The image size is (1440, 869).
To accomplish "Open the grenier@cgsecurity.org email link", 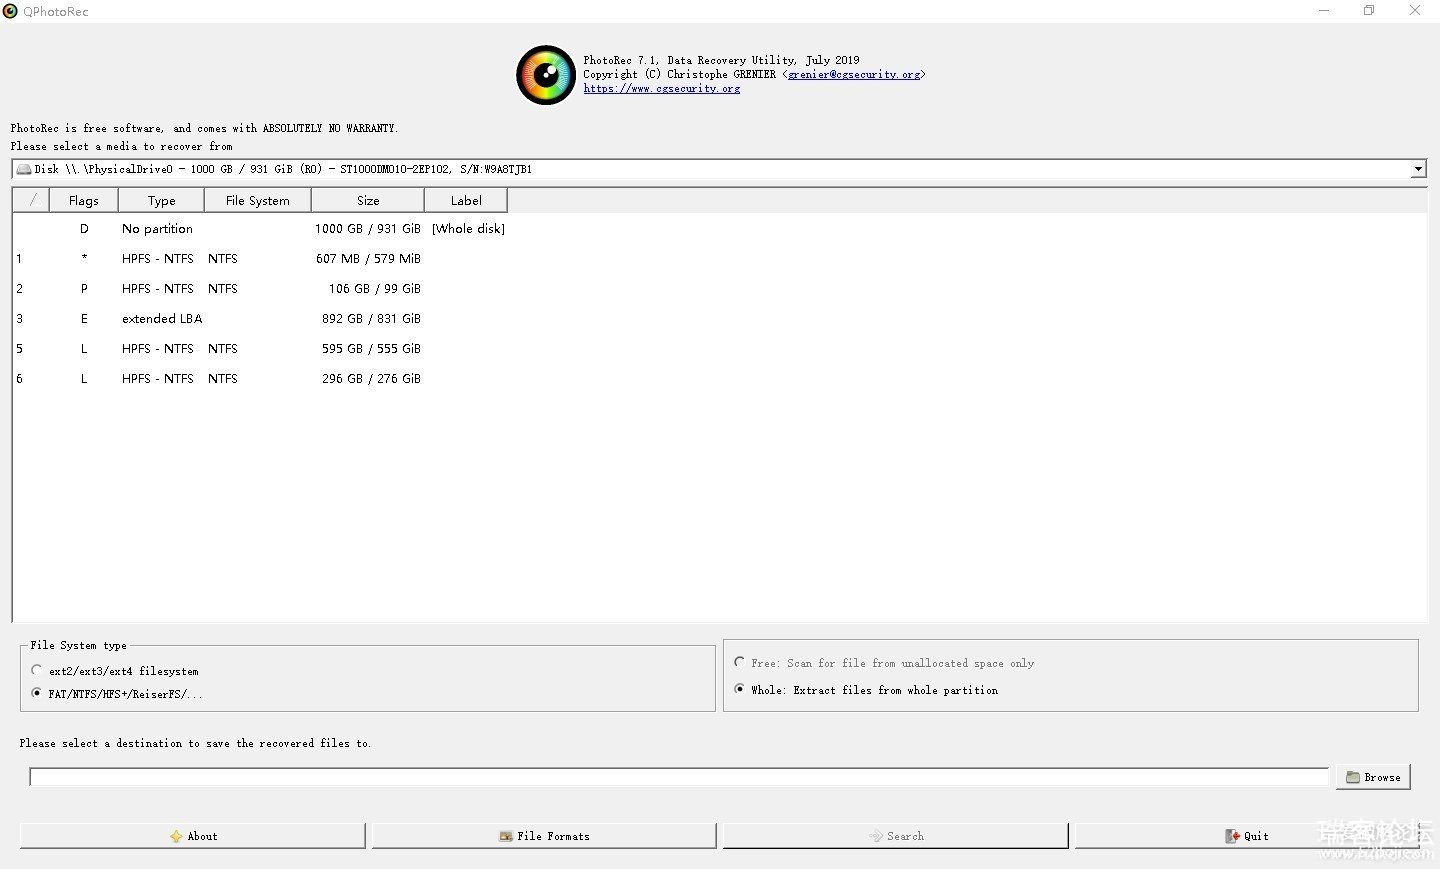I will tap(854, 74).
